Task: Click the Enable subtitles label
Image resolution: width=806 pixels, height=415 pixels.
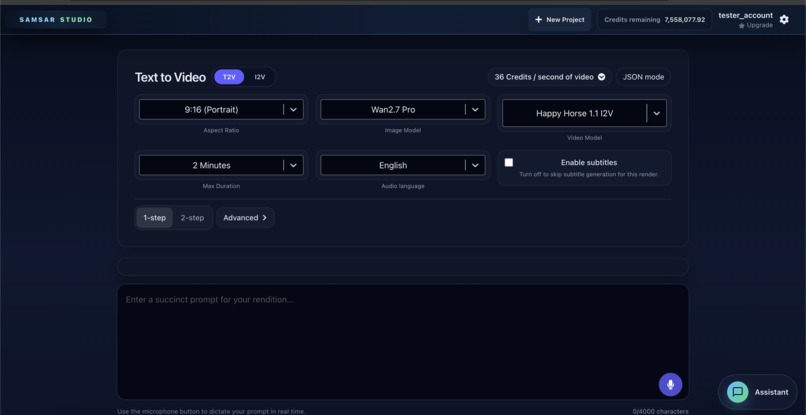Action: pos(589,163)
